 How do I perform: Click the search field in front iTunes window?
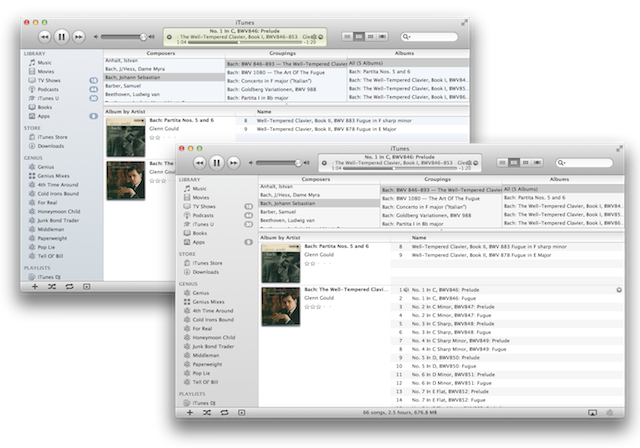tap(584, 163)
